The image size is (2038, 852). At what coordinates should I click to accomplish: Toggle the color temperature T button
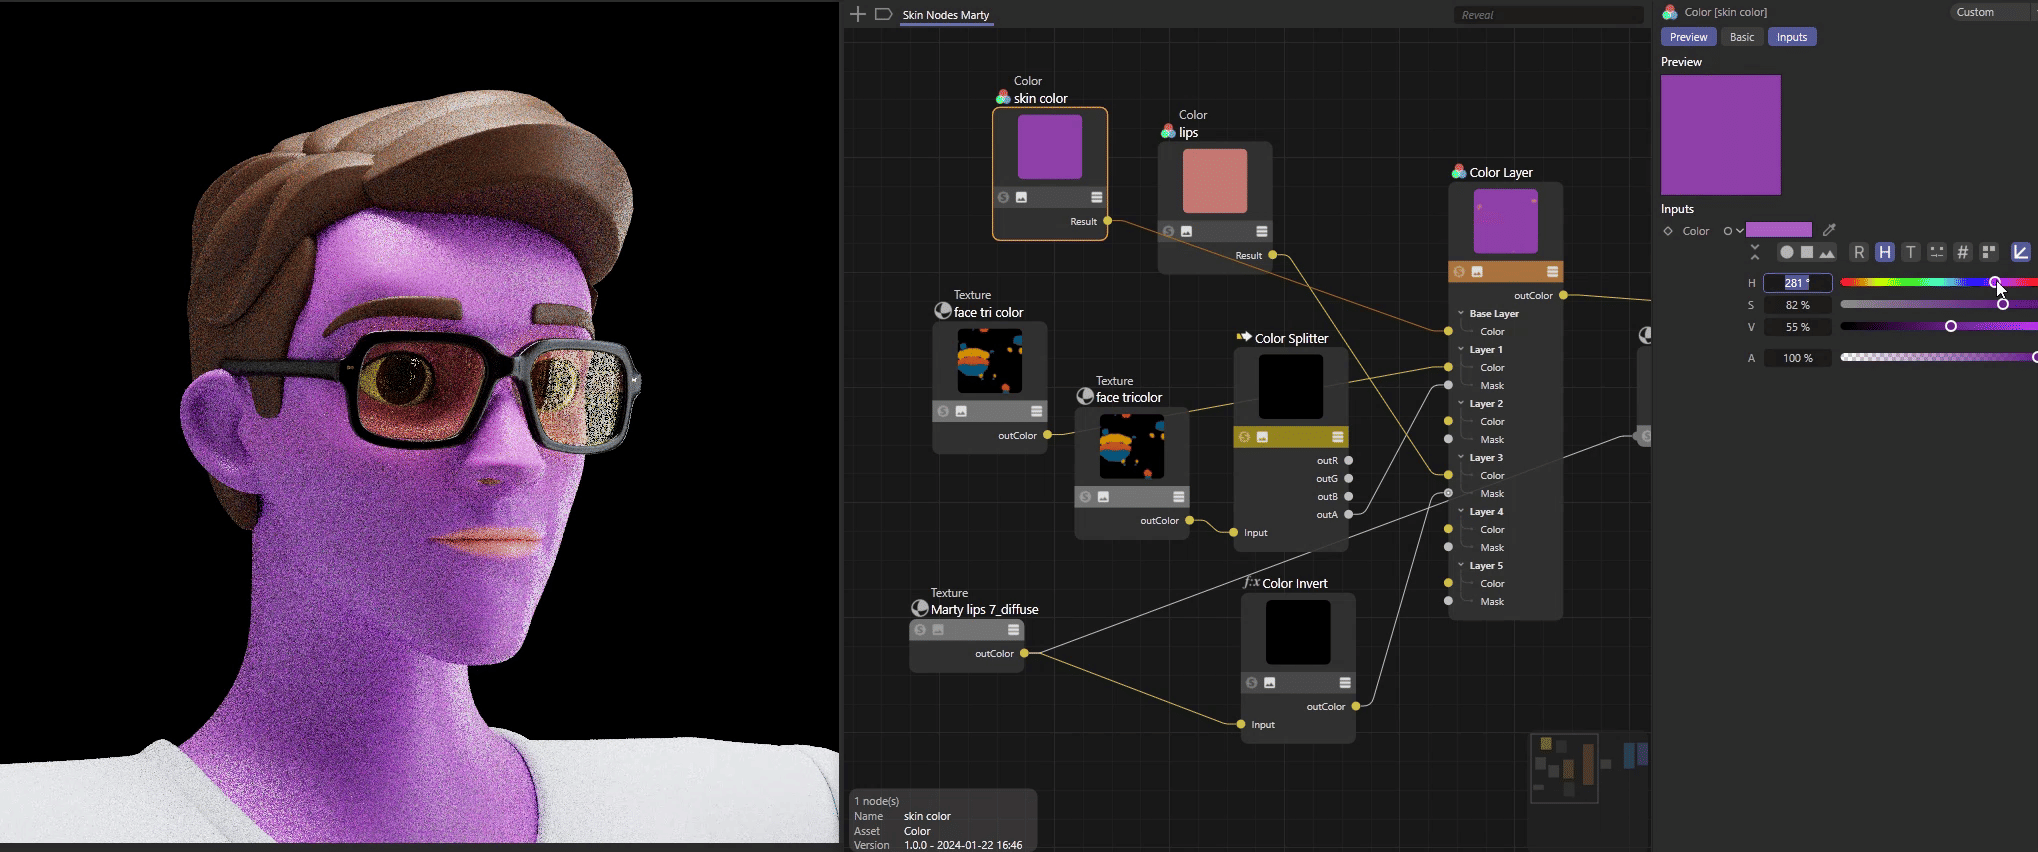[x=1910, y=253]
